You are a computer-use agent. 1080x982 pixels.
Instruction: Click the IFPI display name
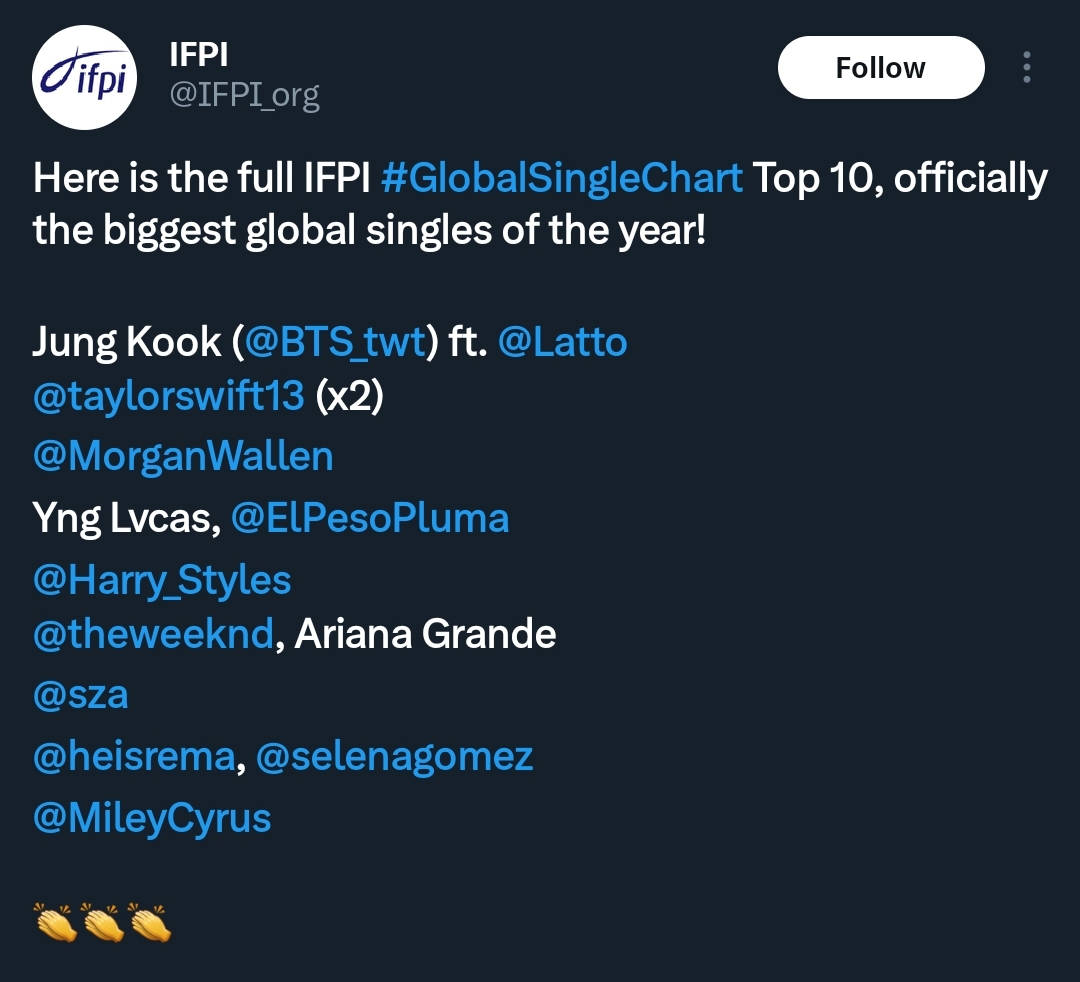(198, 54)
